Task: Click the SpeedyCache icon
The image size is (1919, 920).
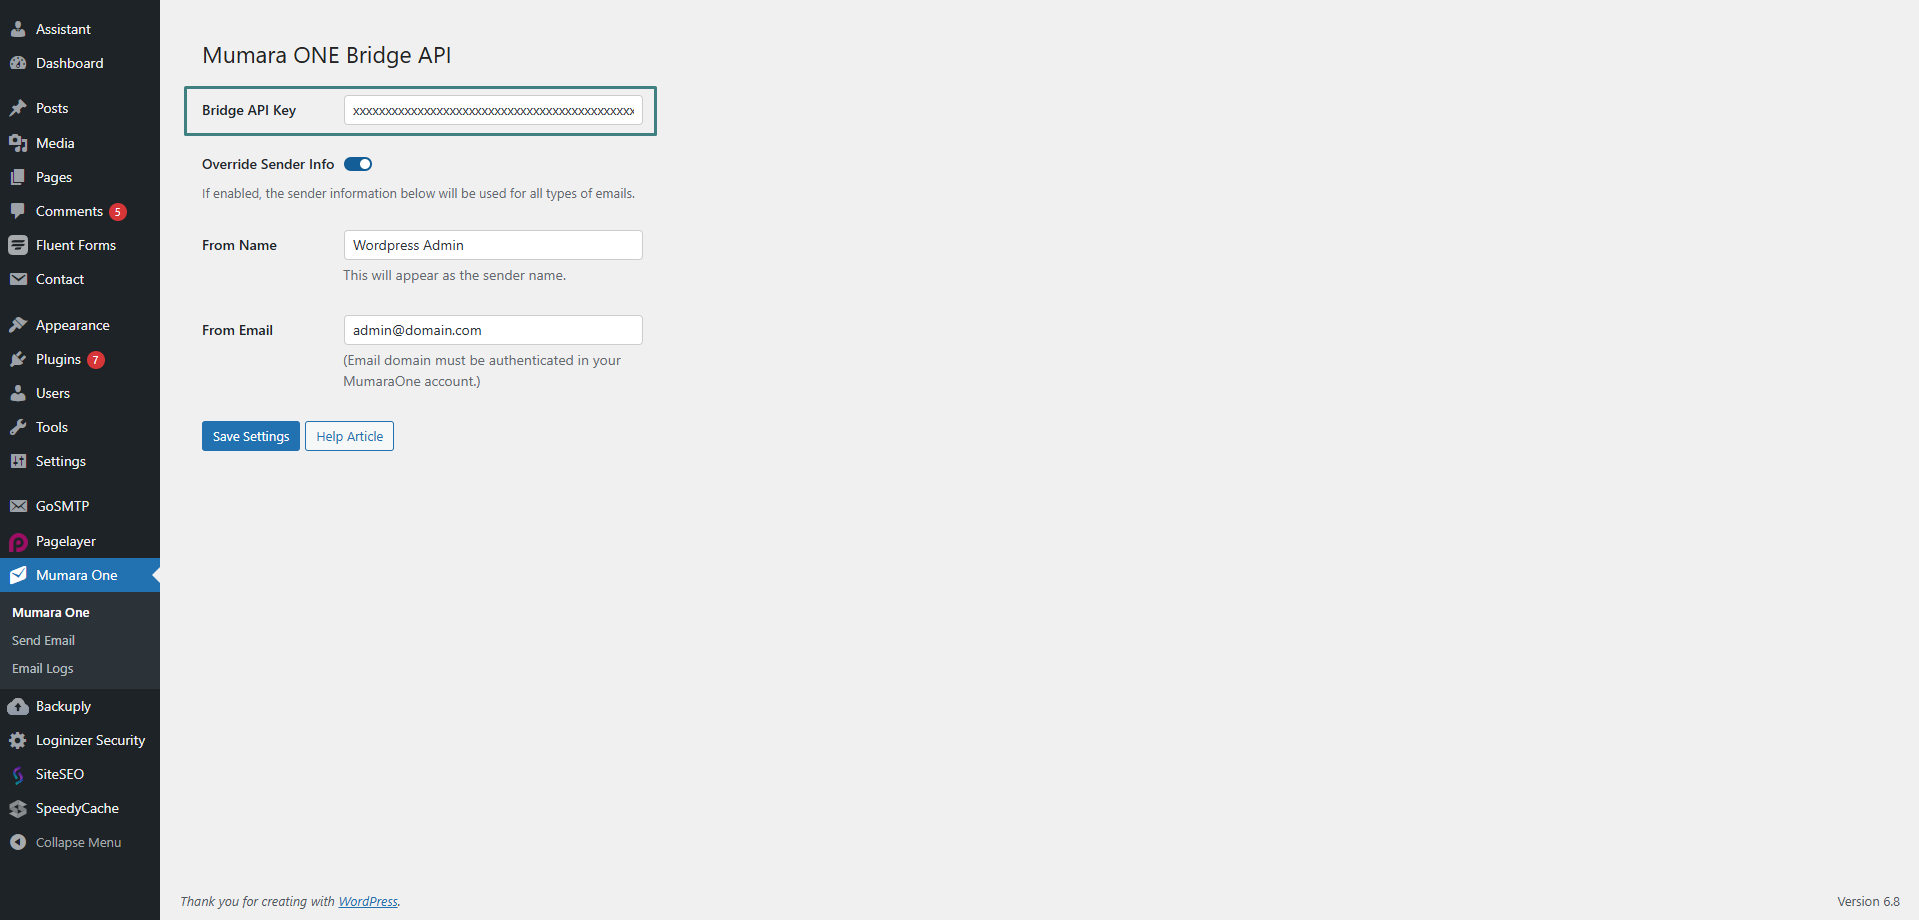Action: point(18,808)
